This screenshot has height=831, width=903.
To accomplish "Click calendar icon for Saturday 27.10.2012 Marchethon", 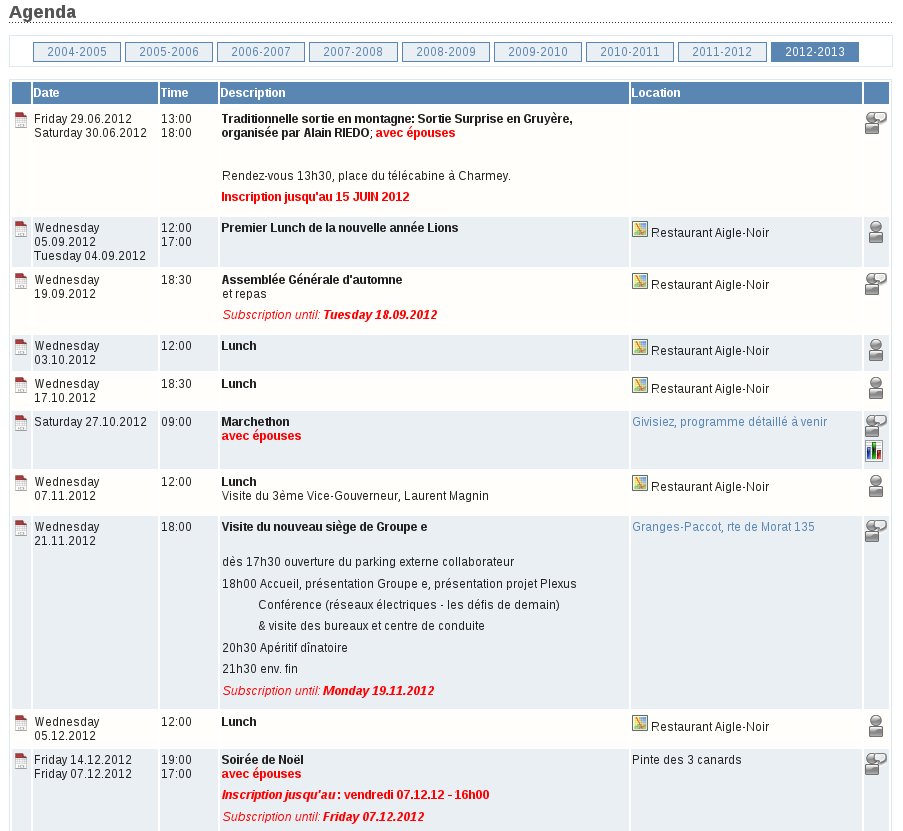I will (21, 423).
